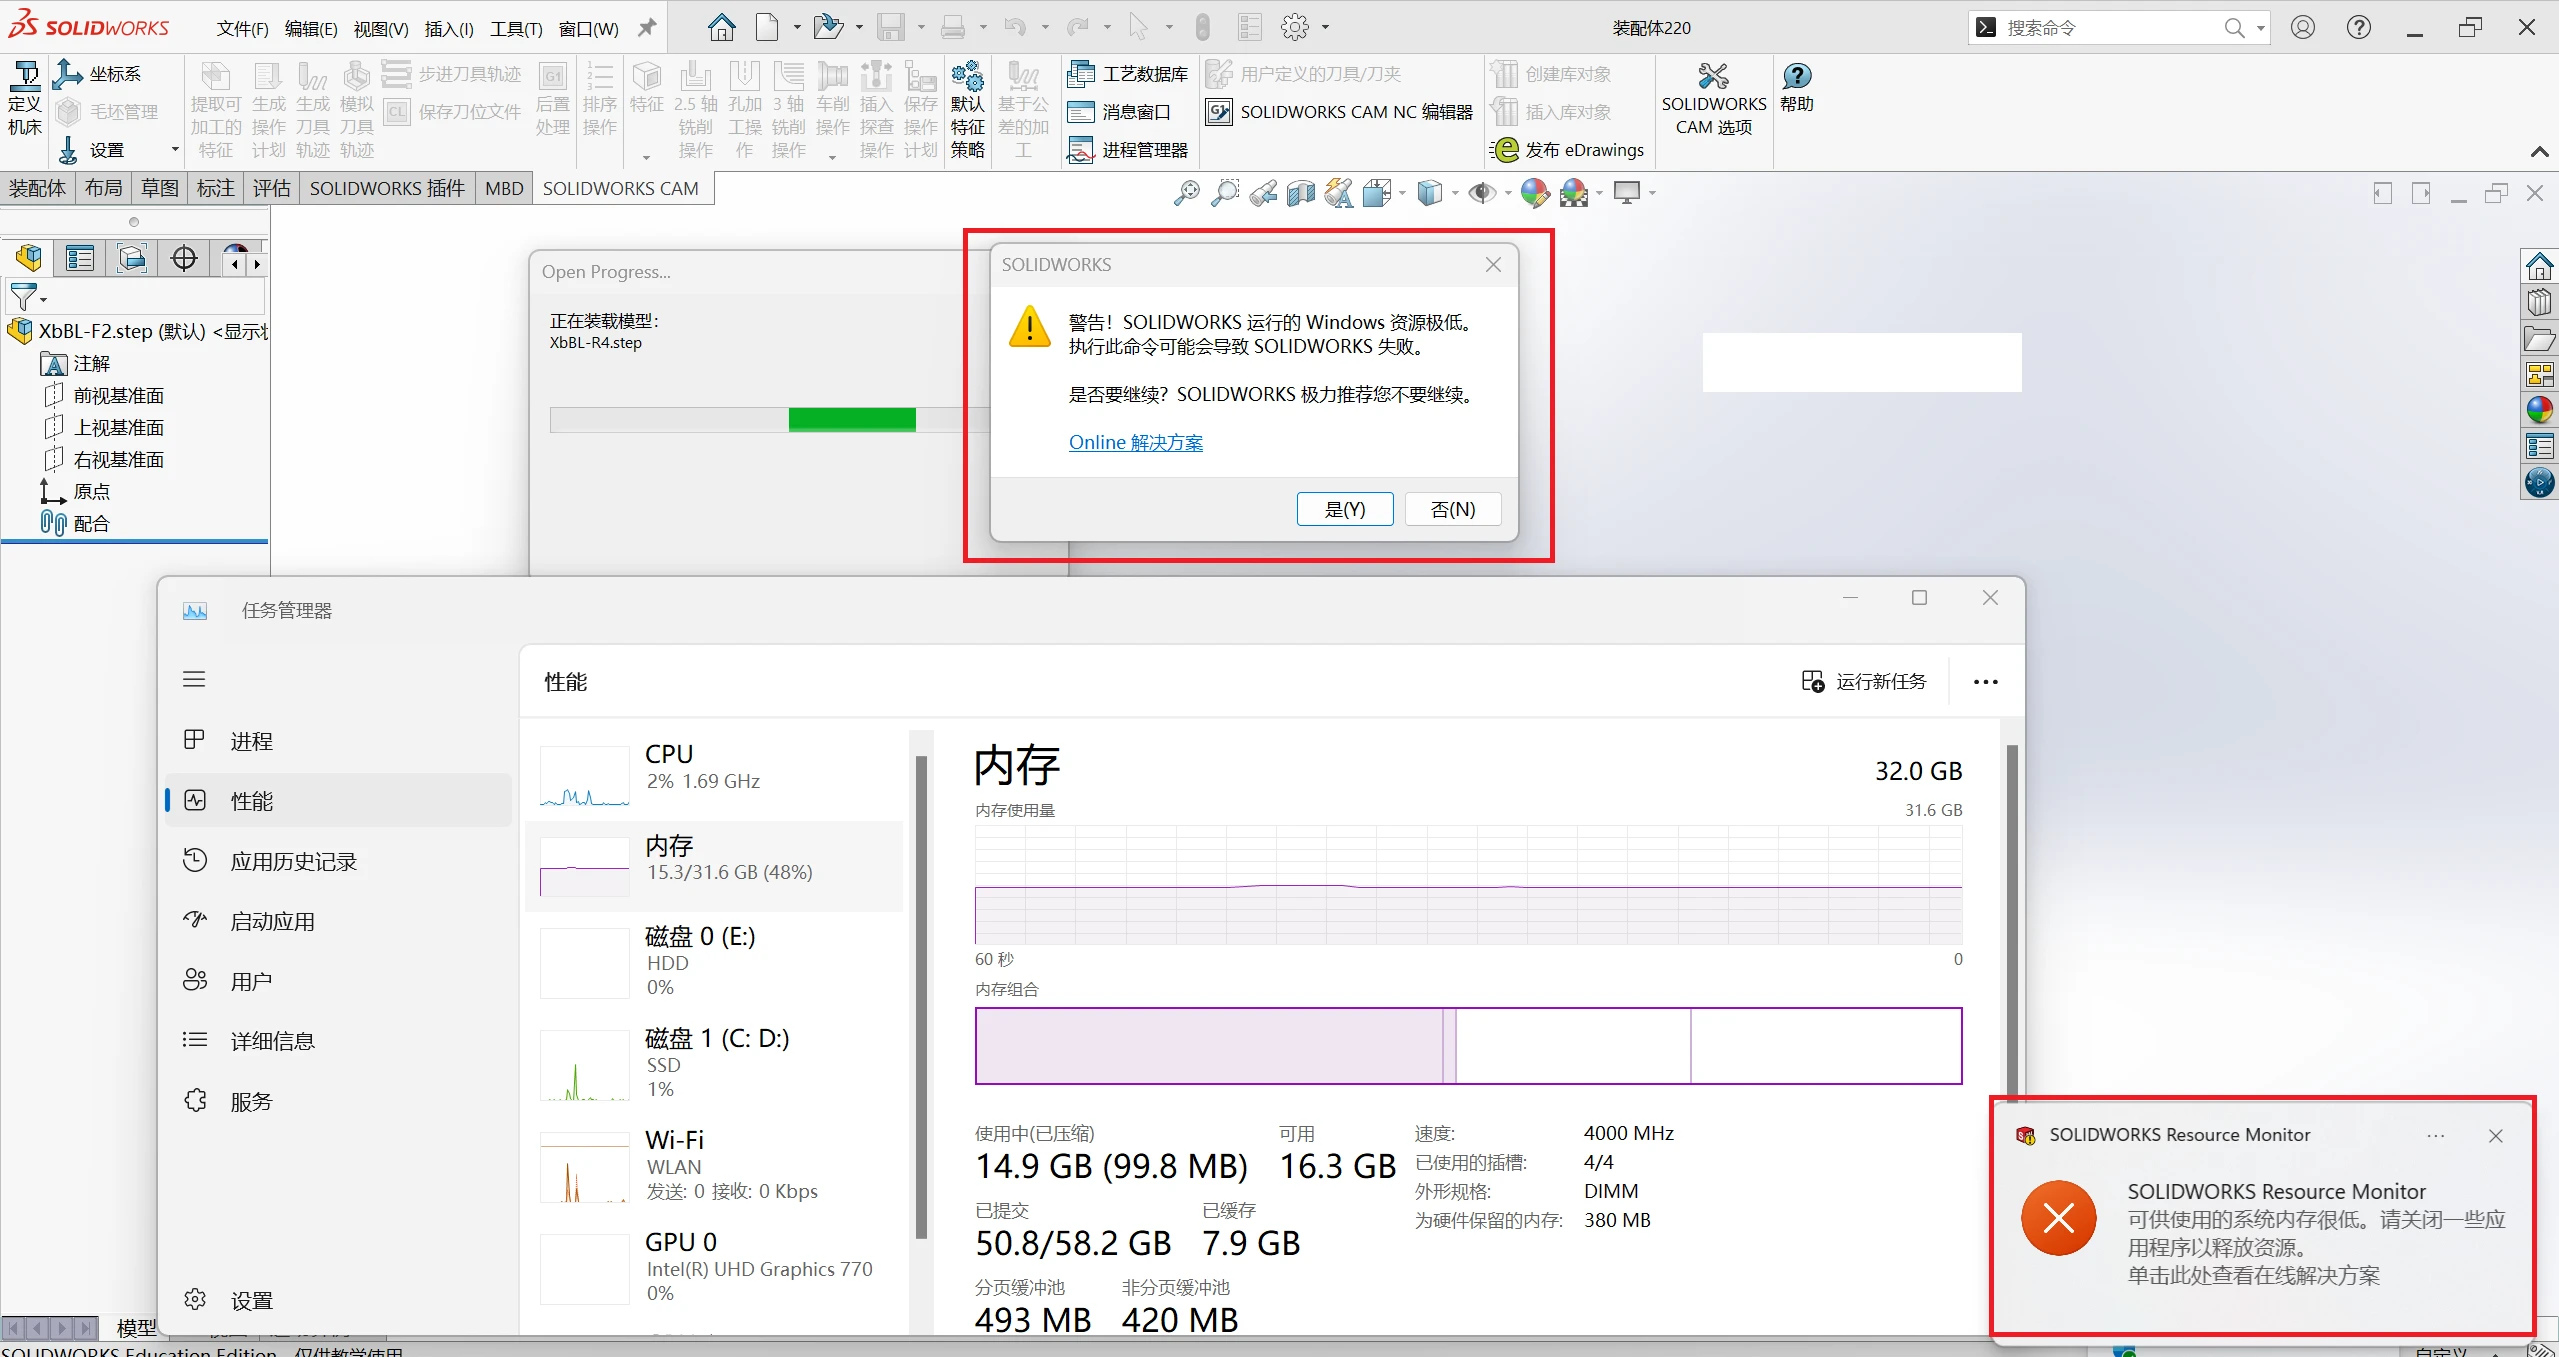Switch to the 评估 tab

(271, 188)
